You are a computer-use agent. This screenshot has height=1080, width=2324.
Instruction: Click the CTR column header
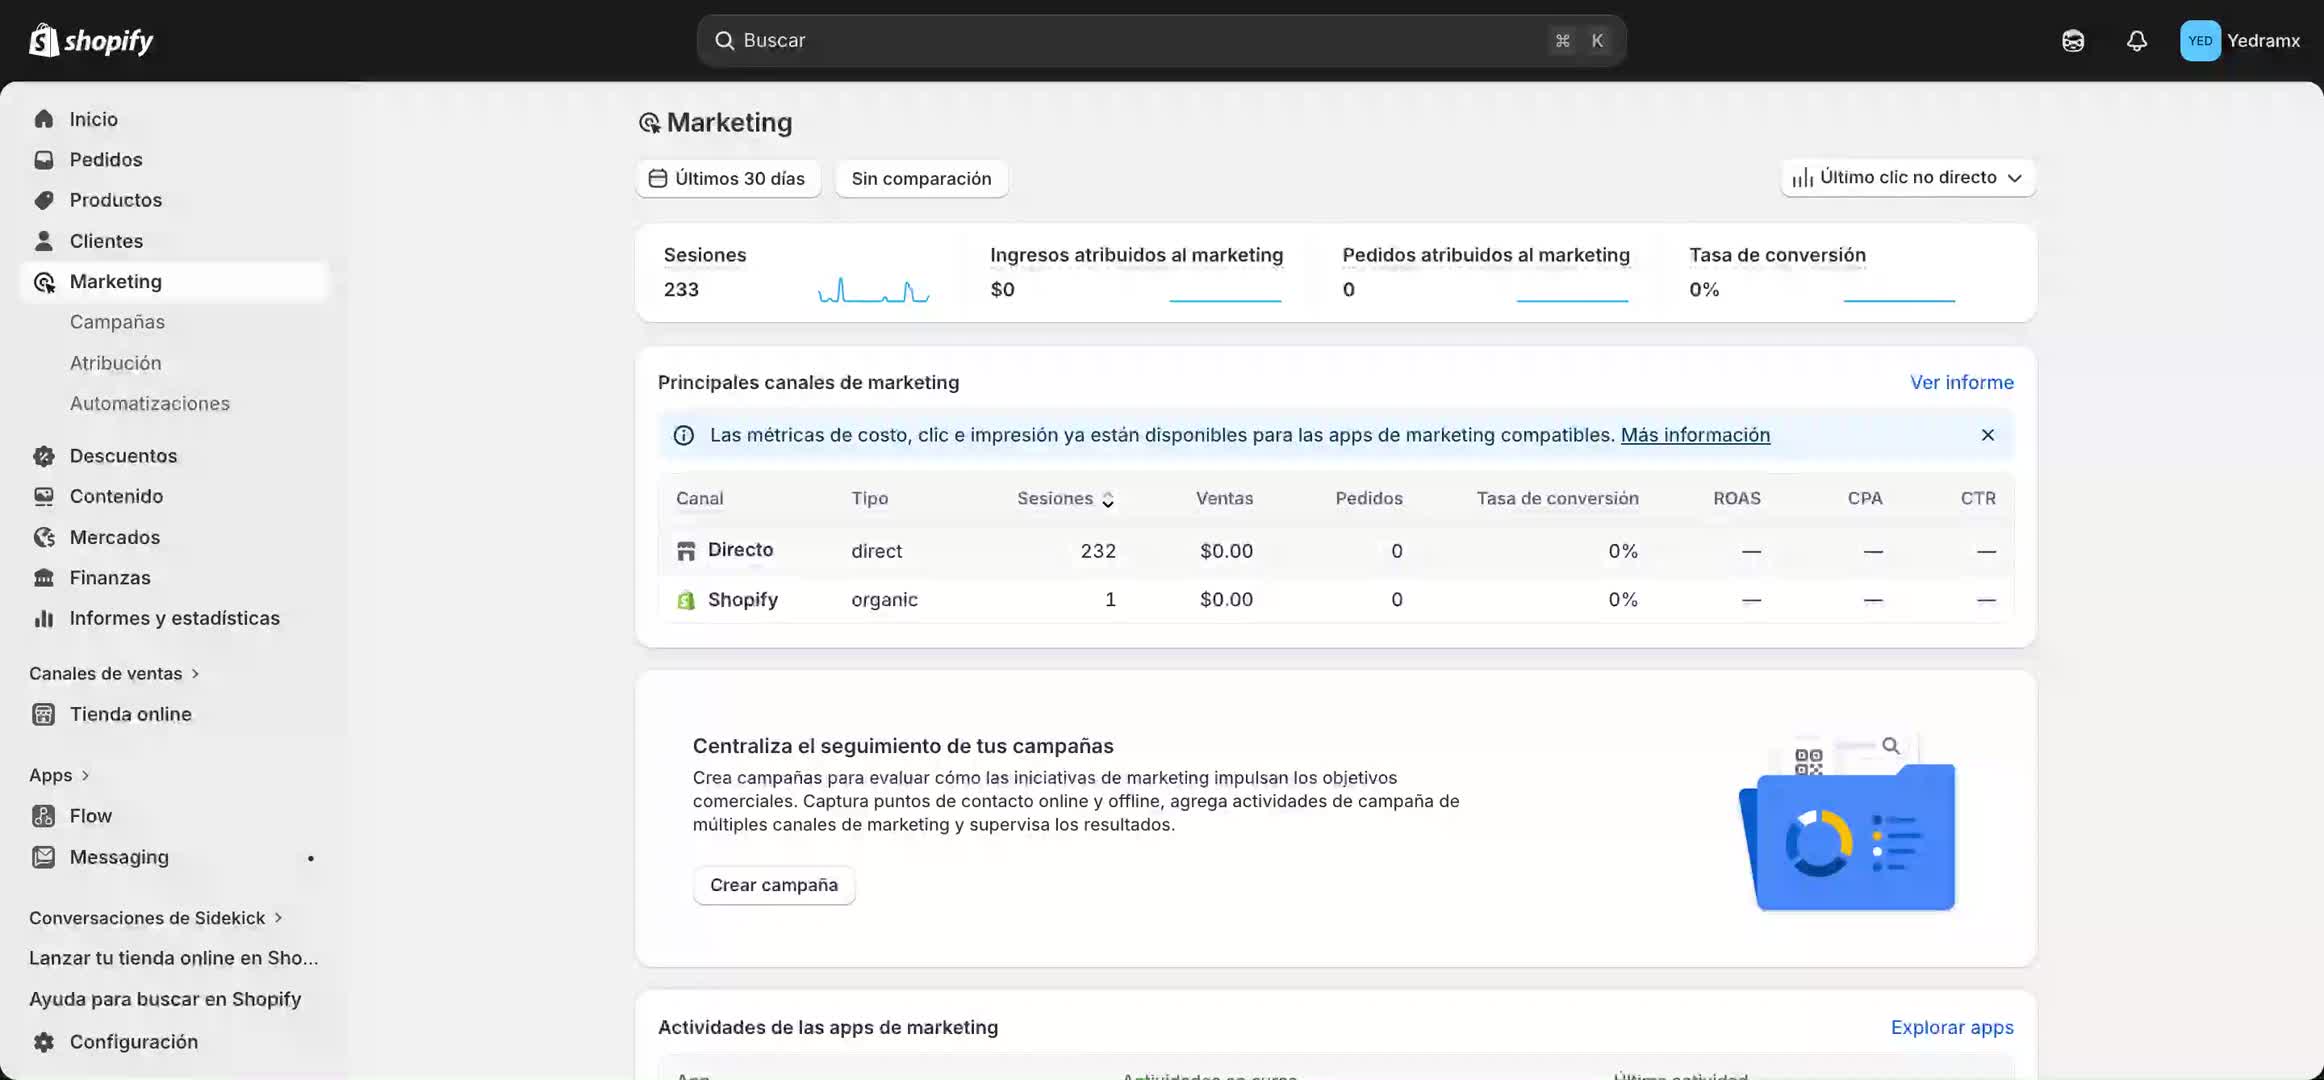click(x=1977, y=498)
